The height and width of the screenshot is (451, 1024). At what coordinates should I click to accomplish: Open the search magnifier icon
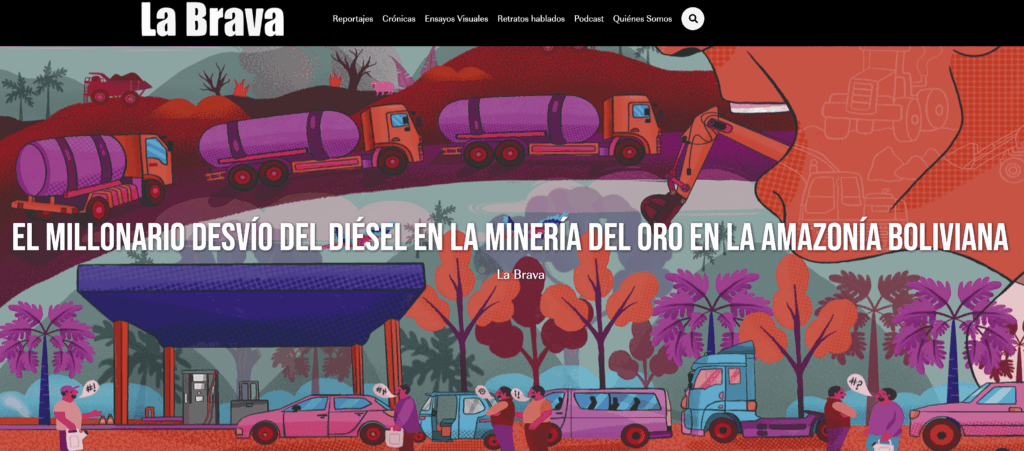(x=692, y=19)
